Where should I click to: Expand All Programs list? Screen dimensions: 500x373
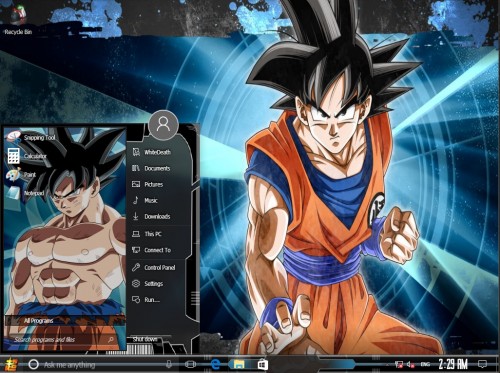(x=39, y=321)
